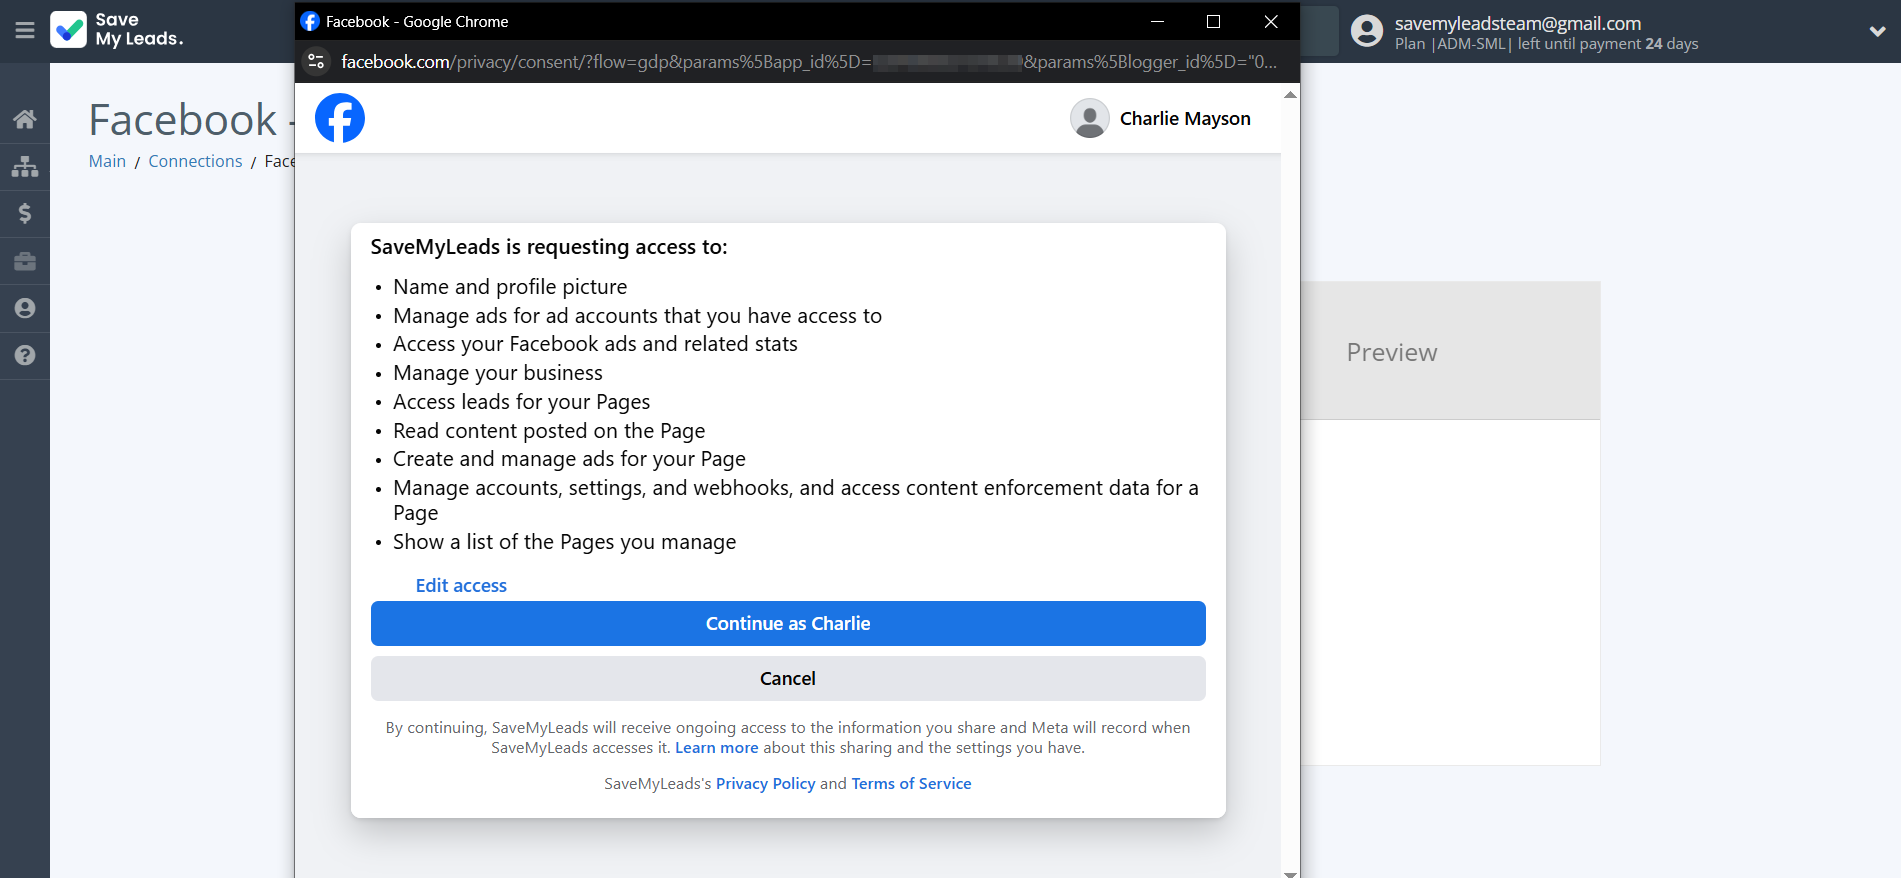Open the hamburger menu in SaveMyLeads
1901x878 pixels.
[25, 30]
